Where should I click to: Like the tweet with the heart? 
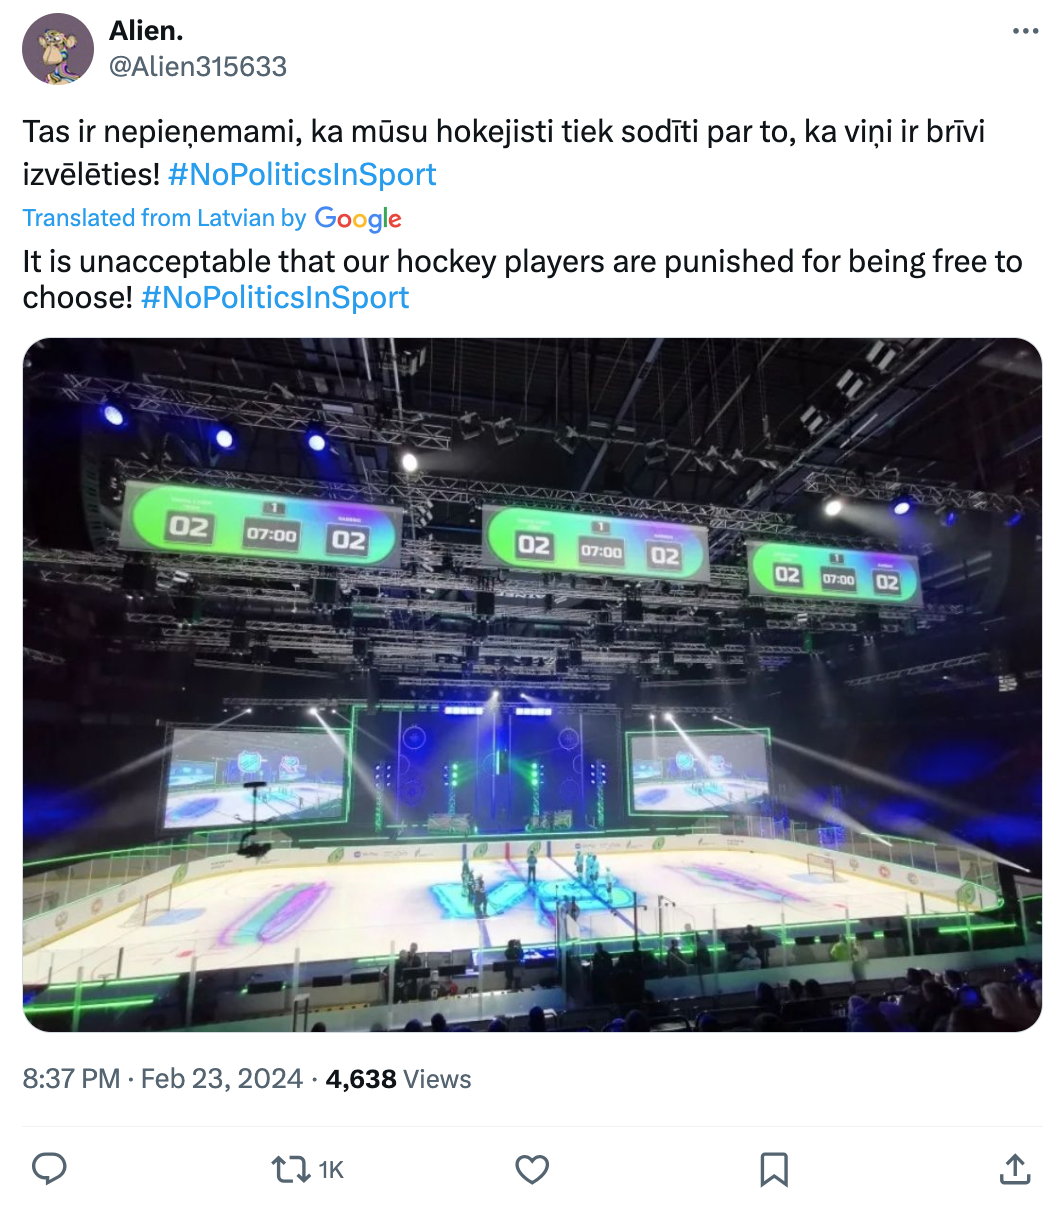[x=532, y=1169]
